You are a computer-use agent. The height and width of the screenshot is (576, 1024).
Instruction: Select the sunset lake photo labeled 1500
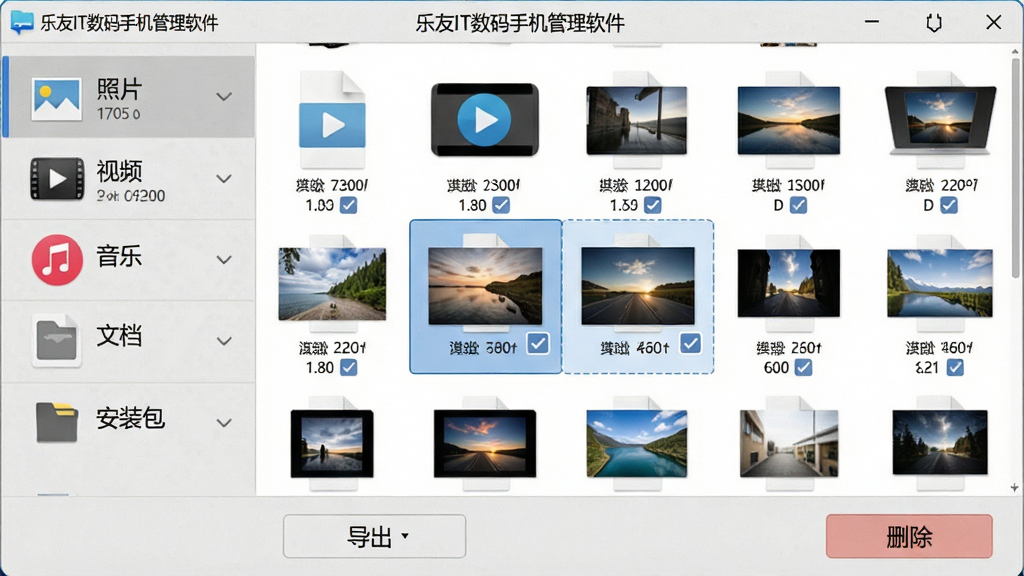click(x=789, y=120)
